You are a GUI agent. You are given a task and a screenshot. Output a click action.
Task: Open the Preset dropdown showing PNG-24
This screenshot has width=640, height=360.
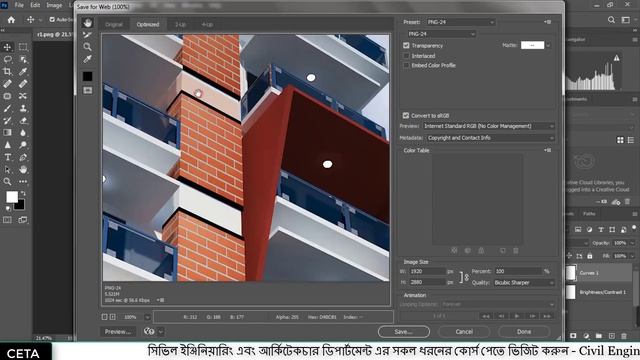tap(461, 22)
